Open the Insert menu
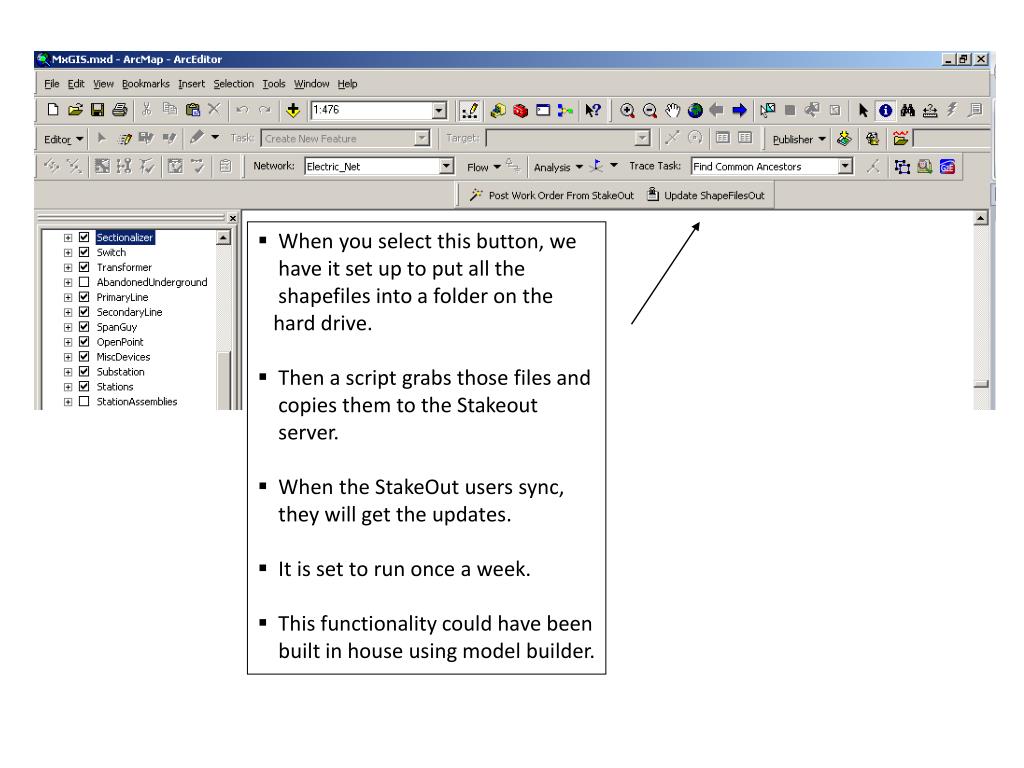 click(x=191, y=84)
